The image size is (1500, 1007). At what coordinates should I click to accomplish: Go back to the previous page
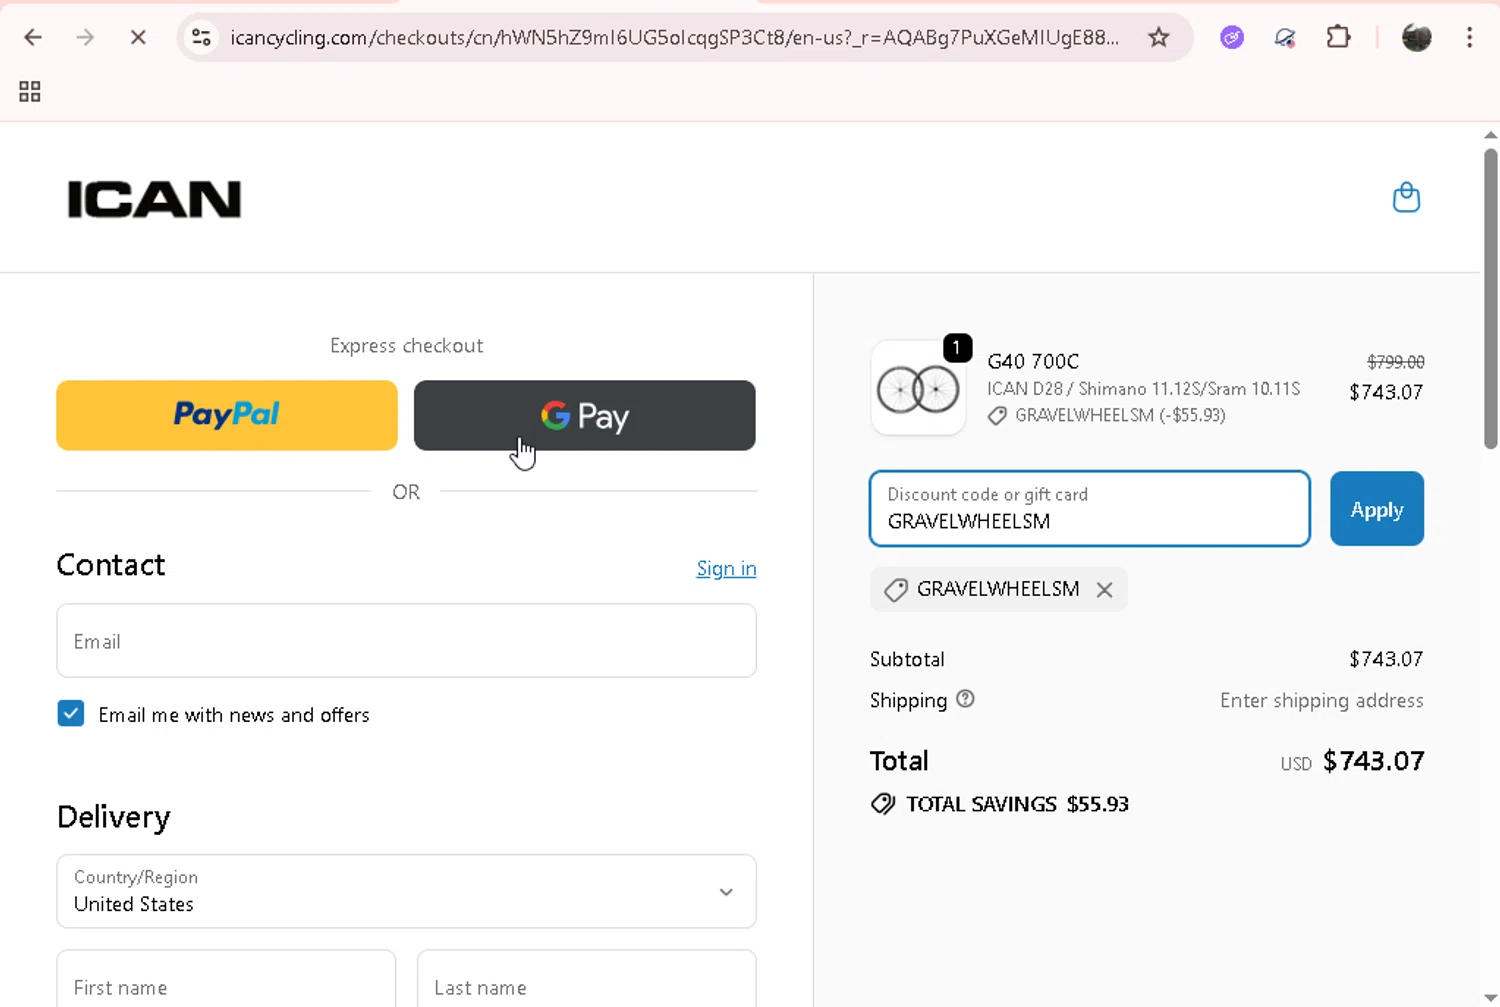tap(33, 38)
